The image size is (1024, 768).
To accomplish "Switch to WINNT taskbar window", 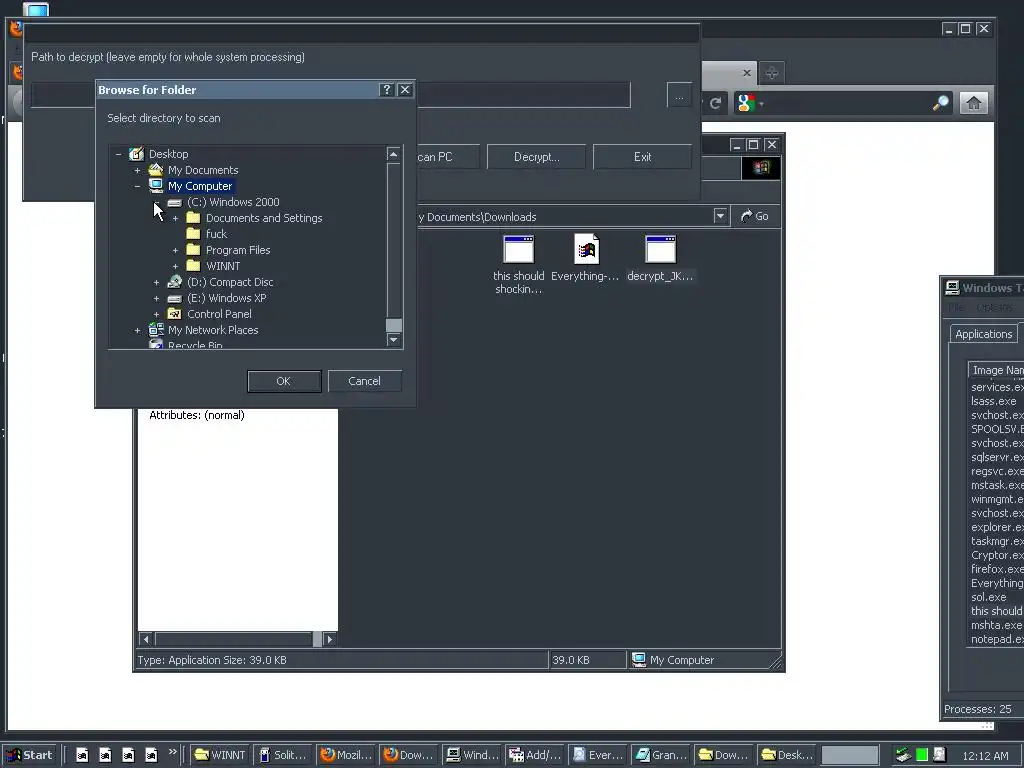I will tap(219, 755).
